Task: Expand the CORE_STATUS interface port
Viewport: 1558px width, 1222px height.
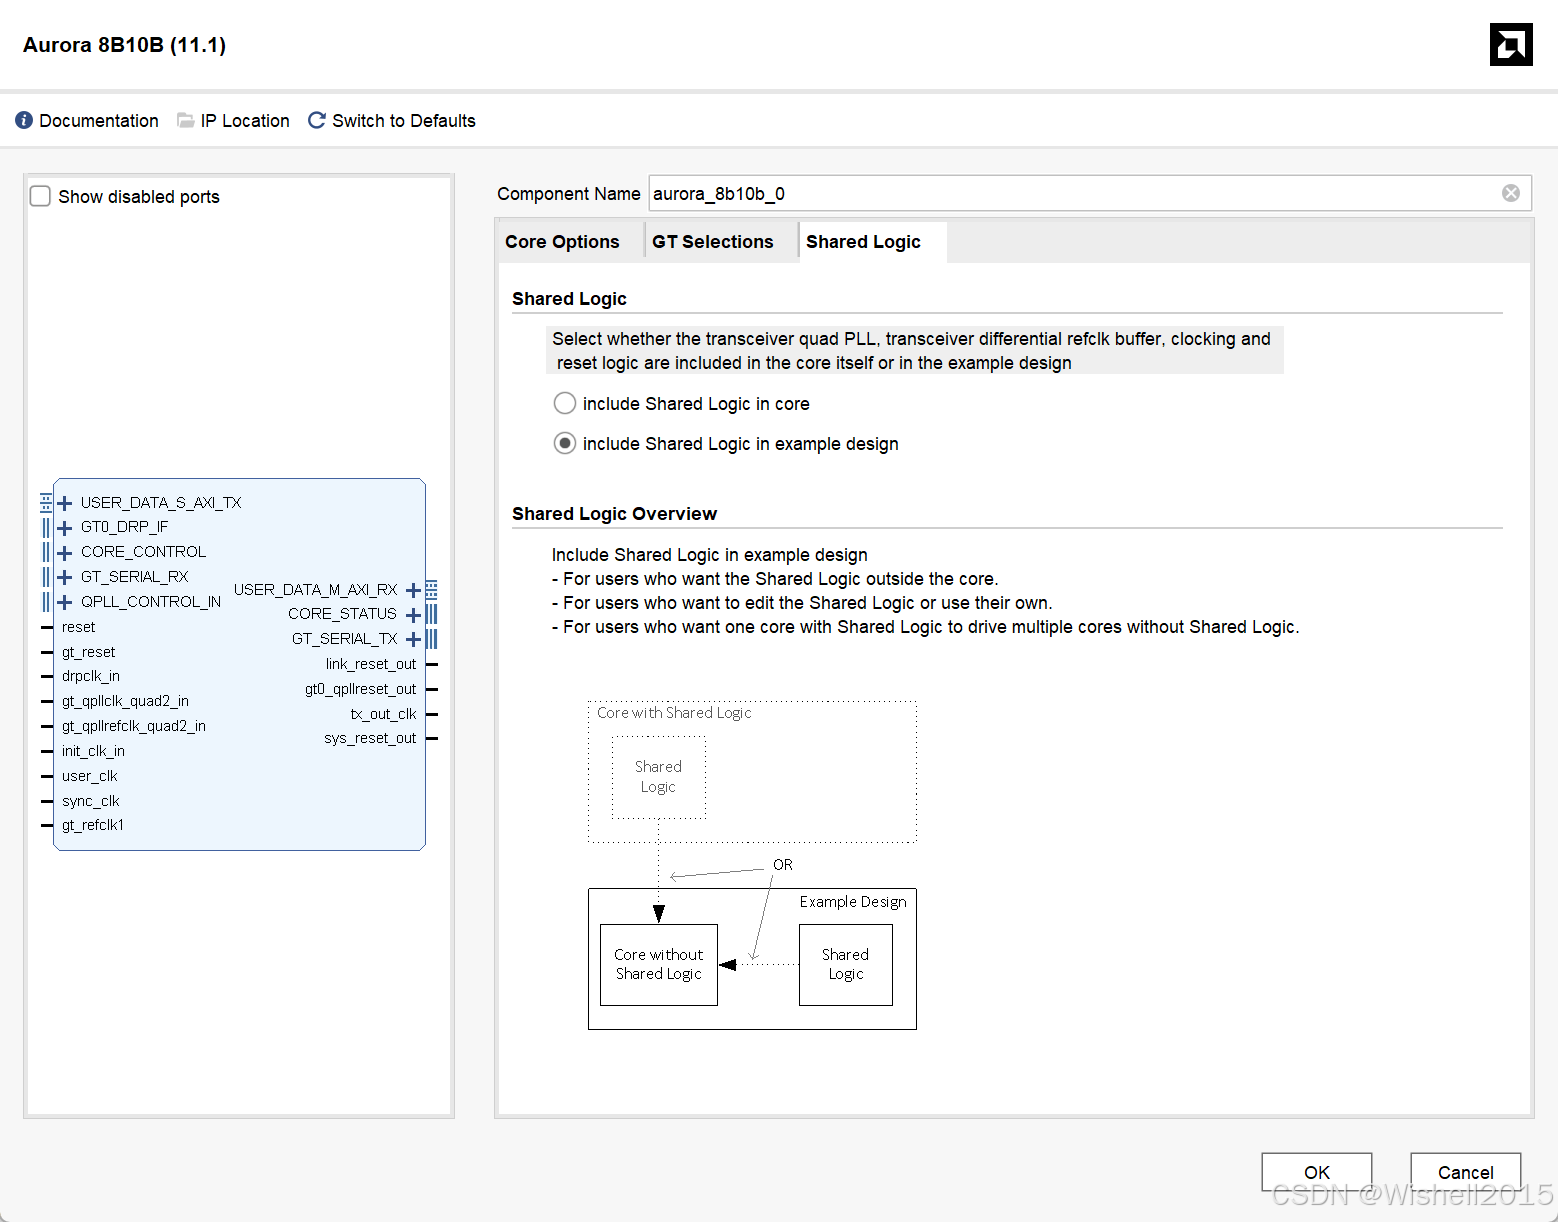Action: click(x=413, y=615)
